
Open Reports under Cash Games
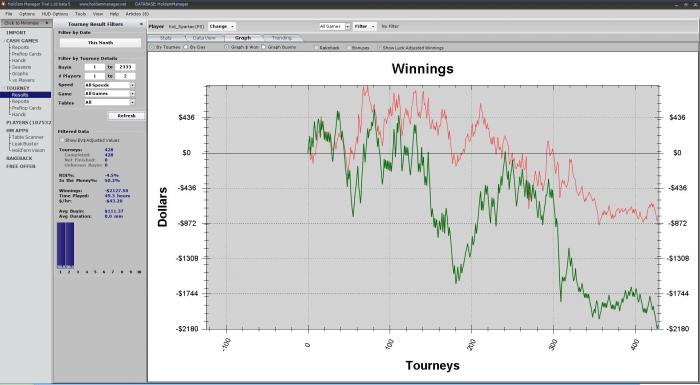[x=20, y=47]
